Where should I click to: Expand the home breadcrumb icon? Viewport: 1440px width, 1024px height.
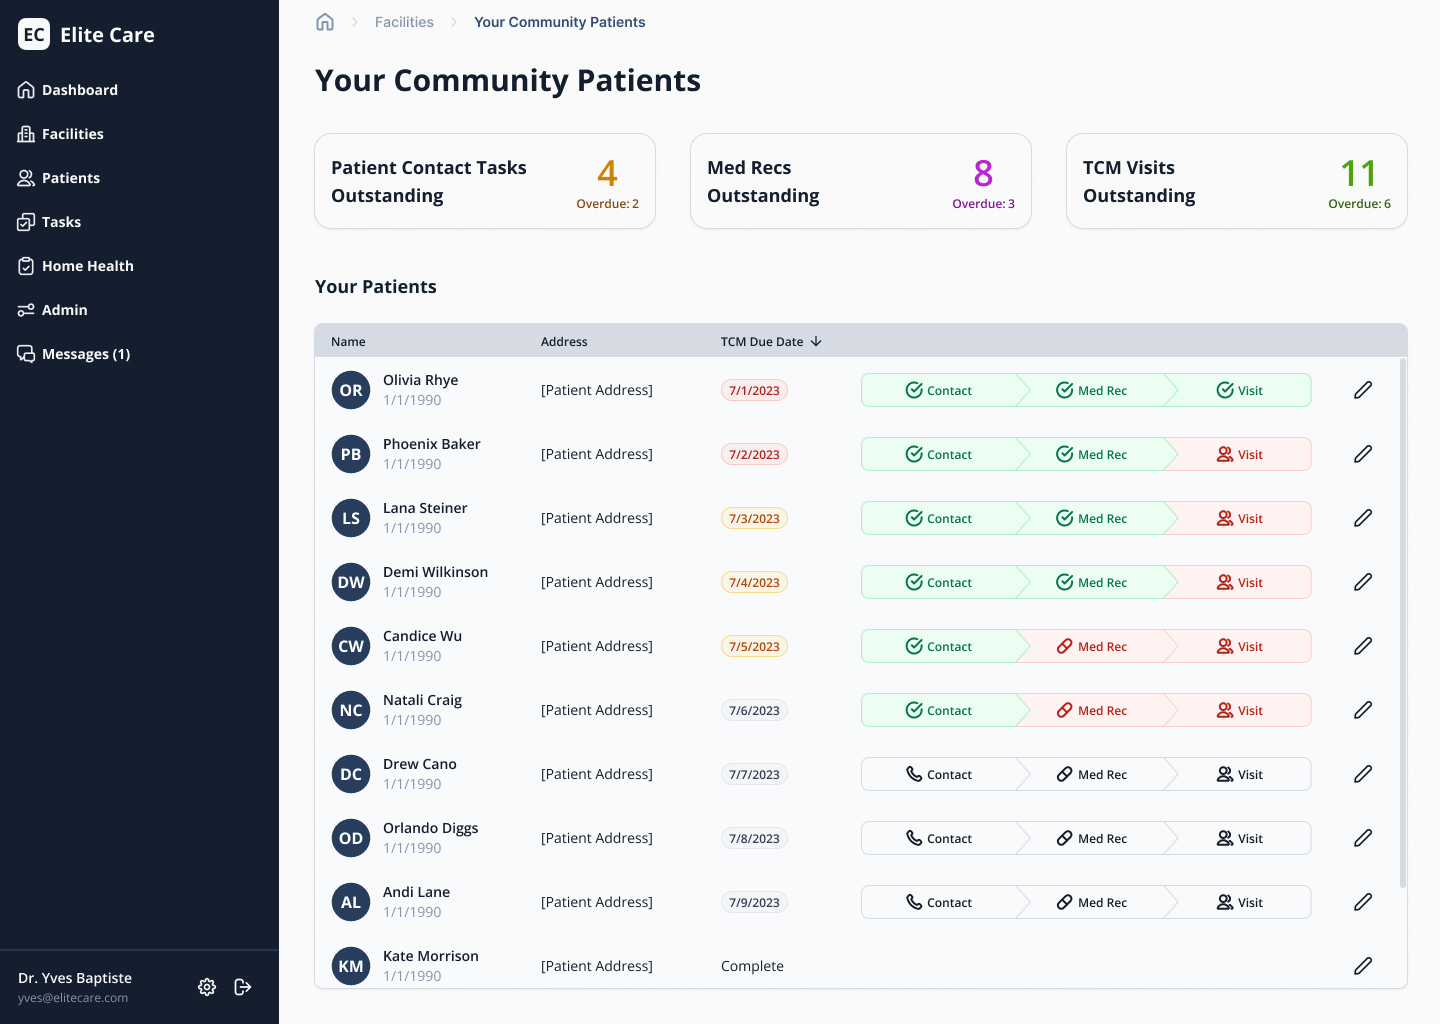pyautogui.click(x=325, y=21)
